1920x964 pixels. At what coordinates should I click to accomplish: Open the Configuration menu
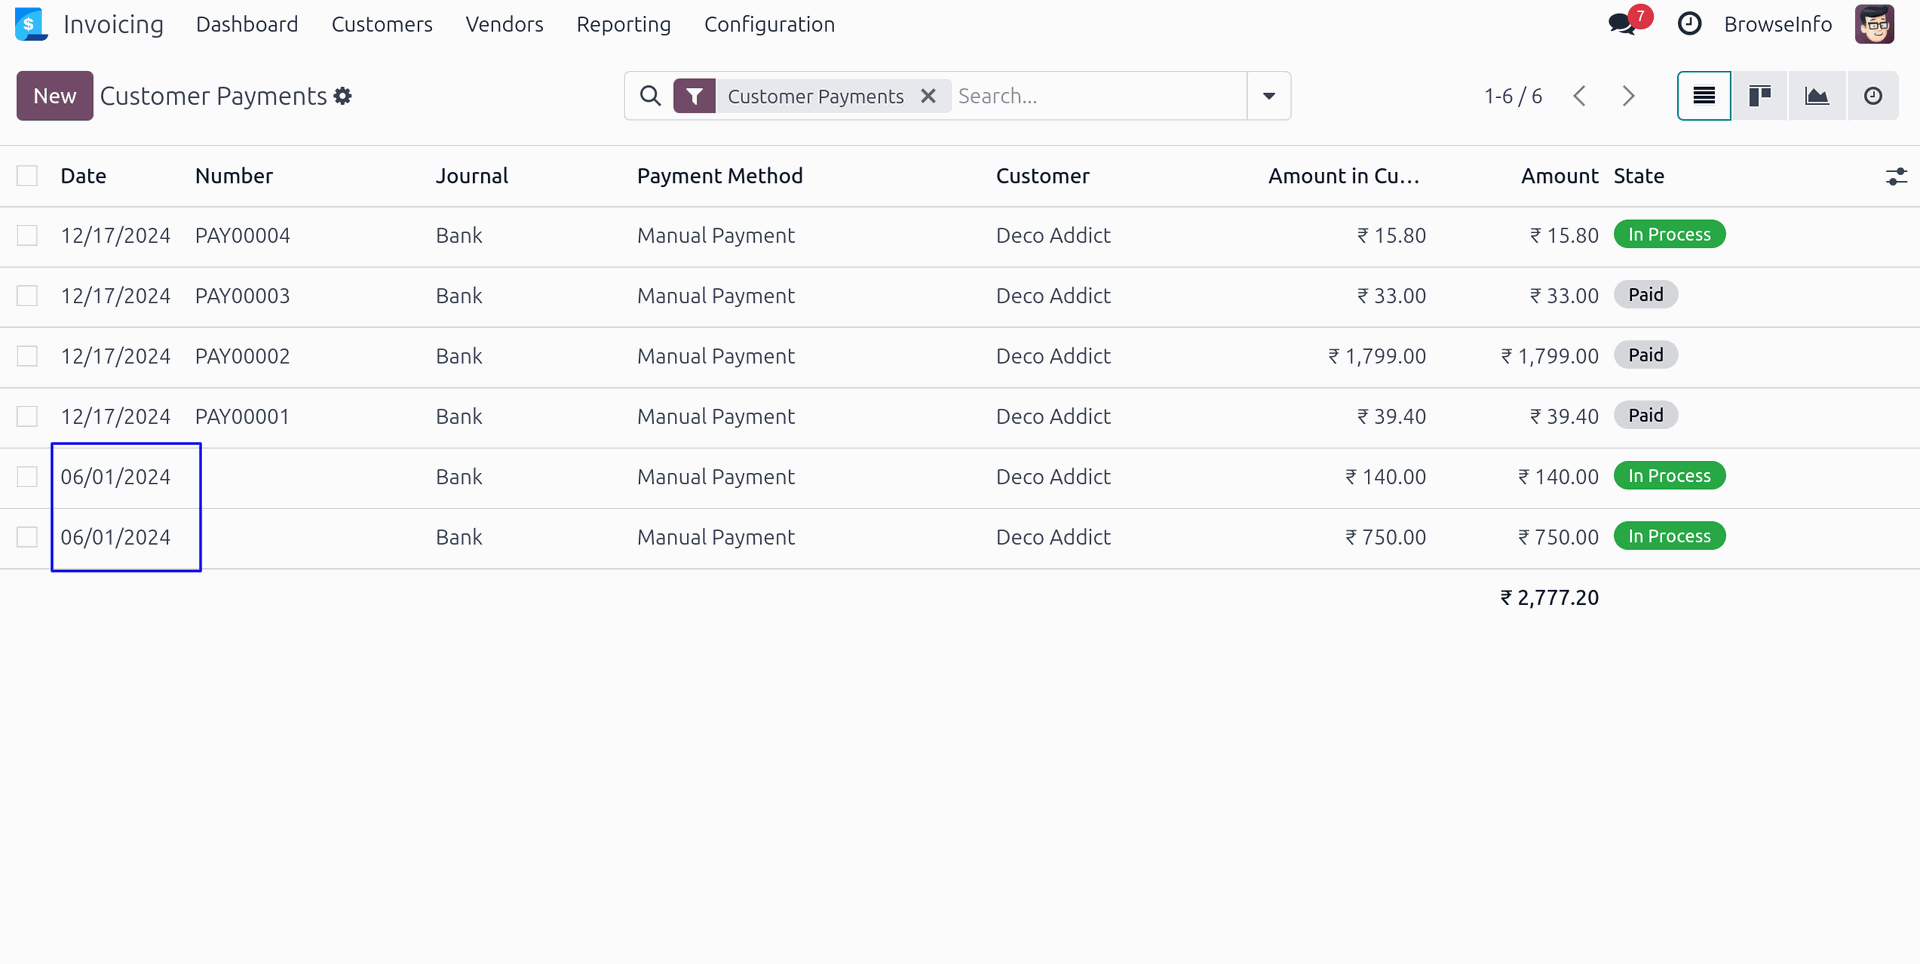click(x=769, y=24)
